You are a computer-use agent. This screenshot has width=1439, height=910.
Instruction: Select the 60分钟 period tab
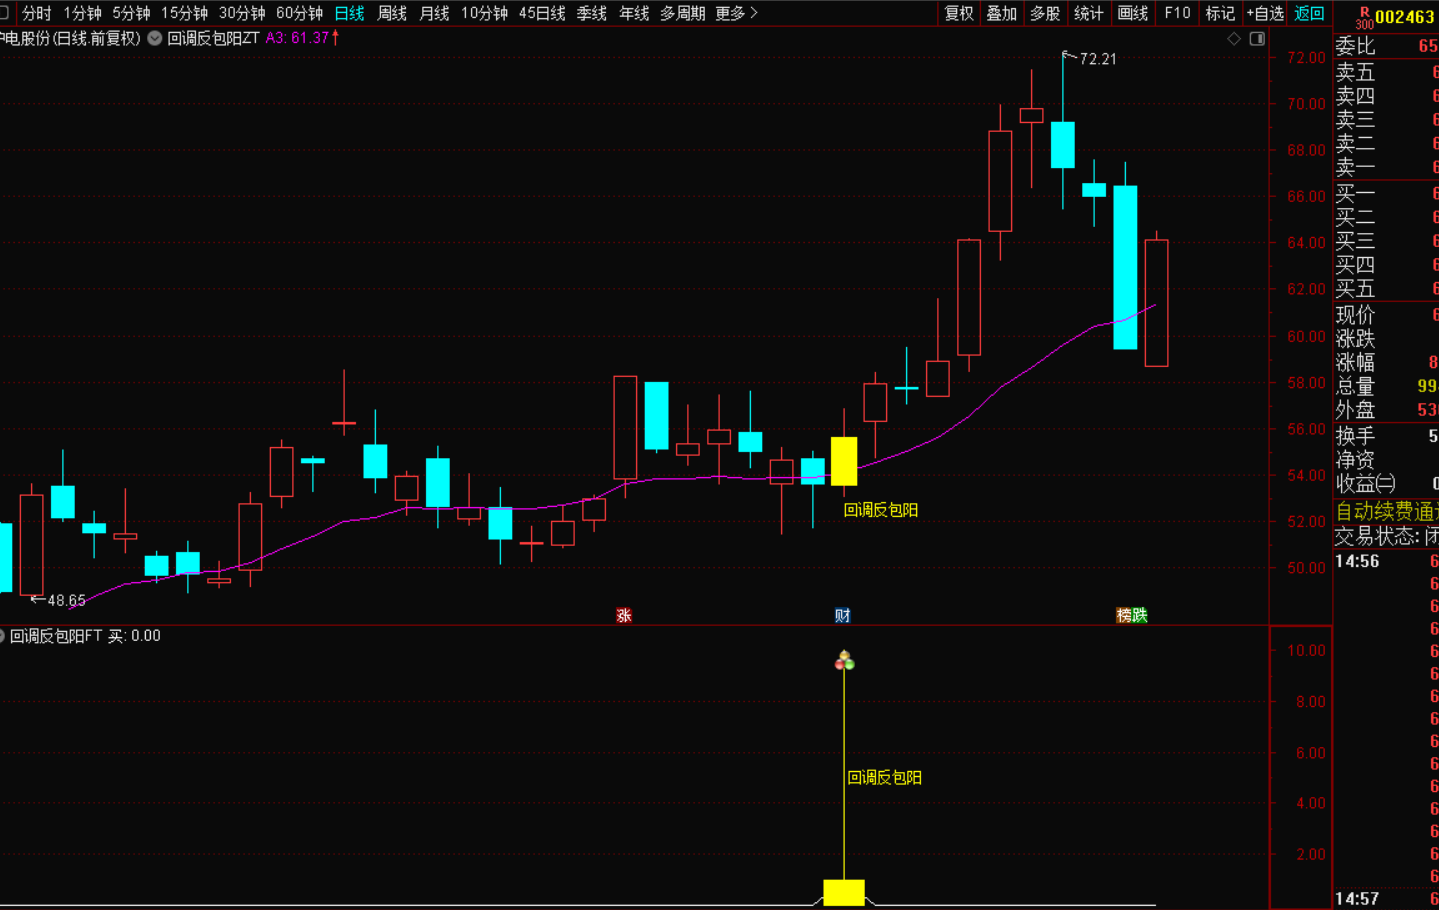299,13
